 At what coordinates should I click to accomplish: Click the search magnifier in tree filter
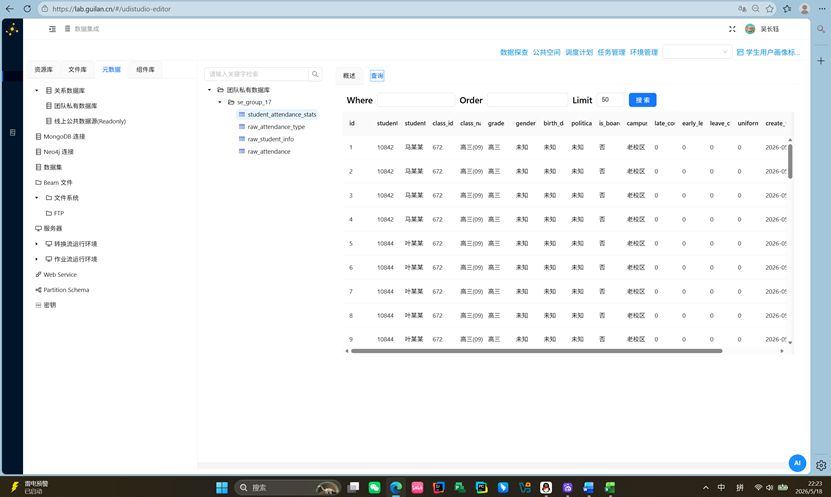point(315,74)
